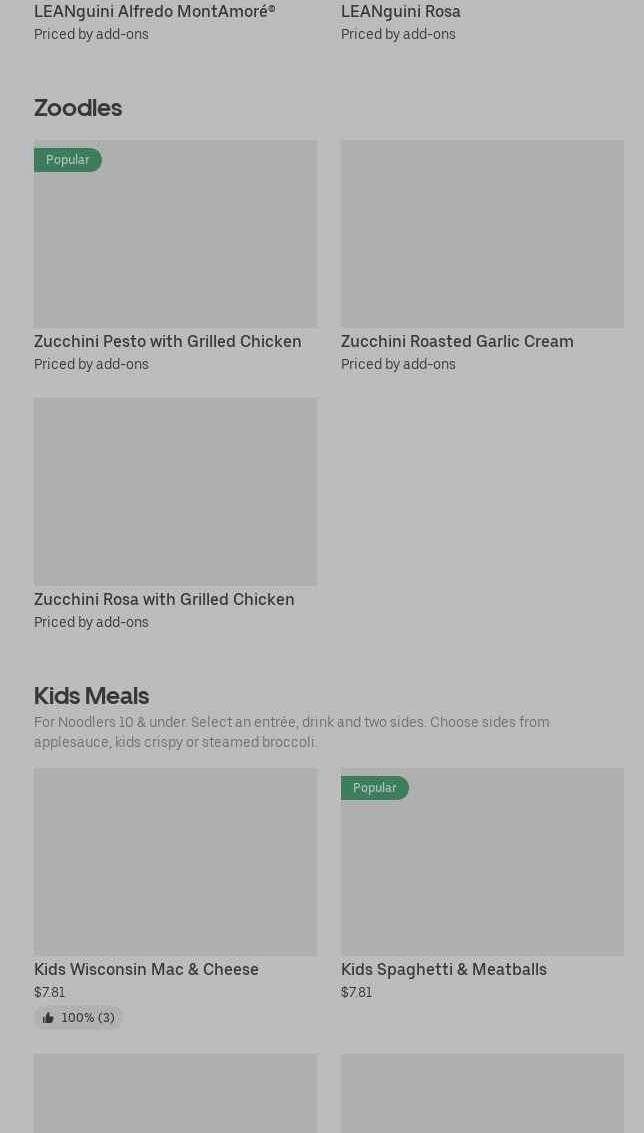Open bottom-left kids meal image below Mac & Cheese

pyautogui.click(x=175, y=1093)
